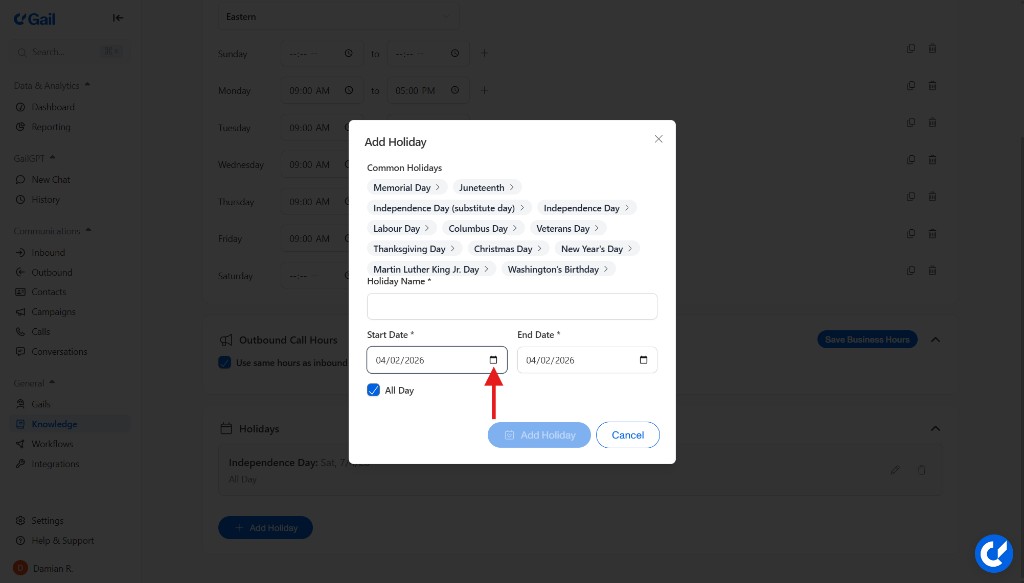Screen dimensions: 1024x583
Task: Choose the Juneteenth common holiday
Action: click(486, 187)
